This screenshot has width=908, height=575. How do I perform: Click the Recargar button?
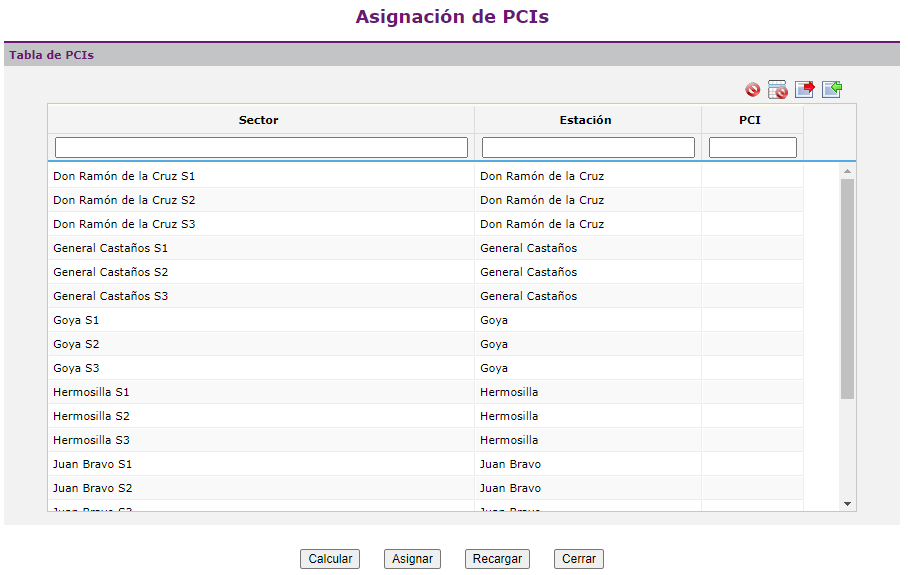coord(497,559)
